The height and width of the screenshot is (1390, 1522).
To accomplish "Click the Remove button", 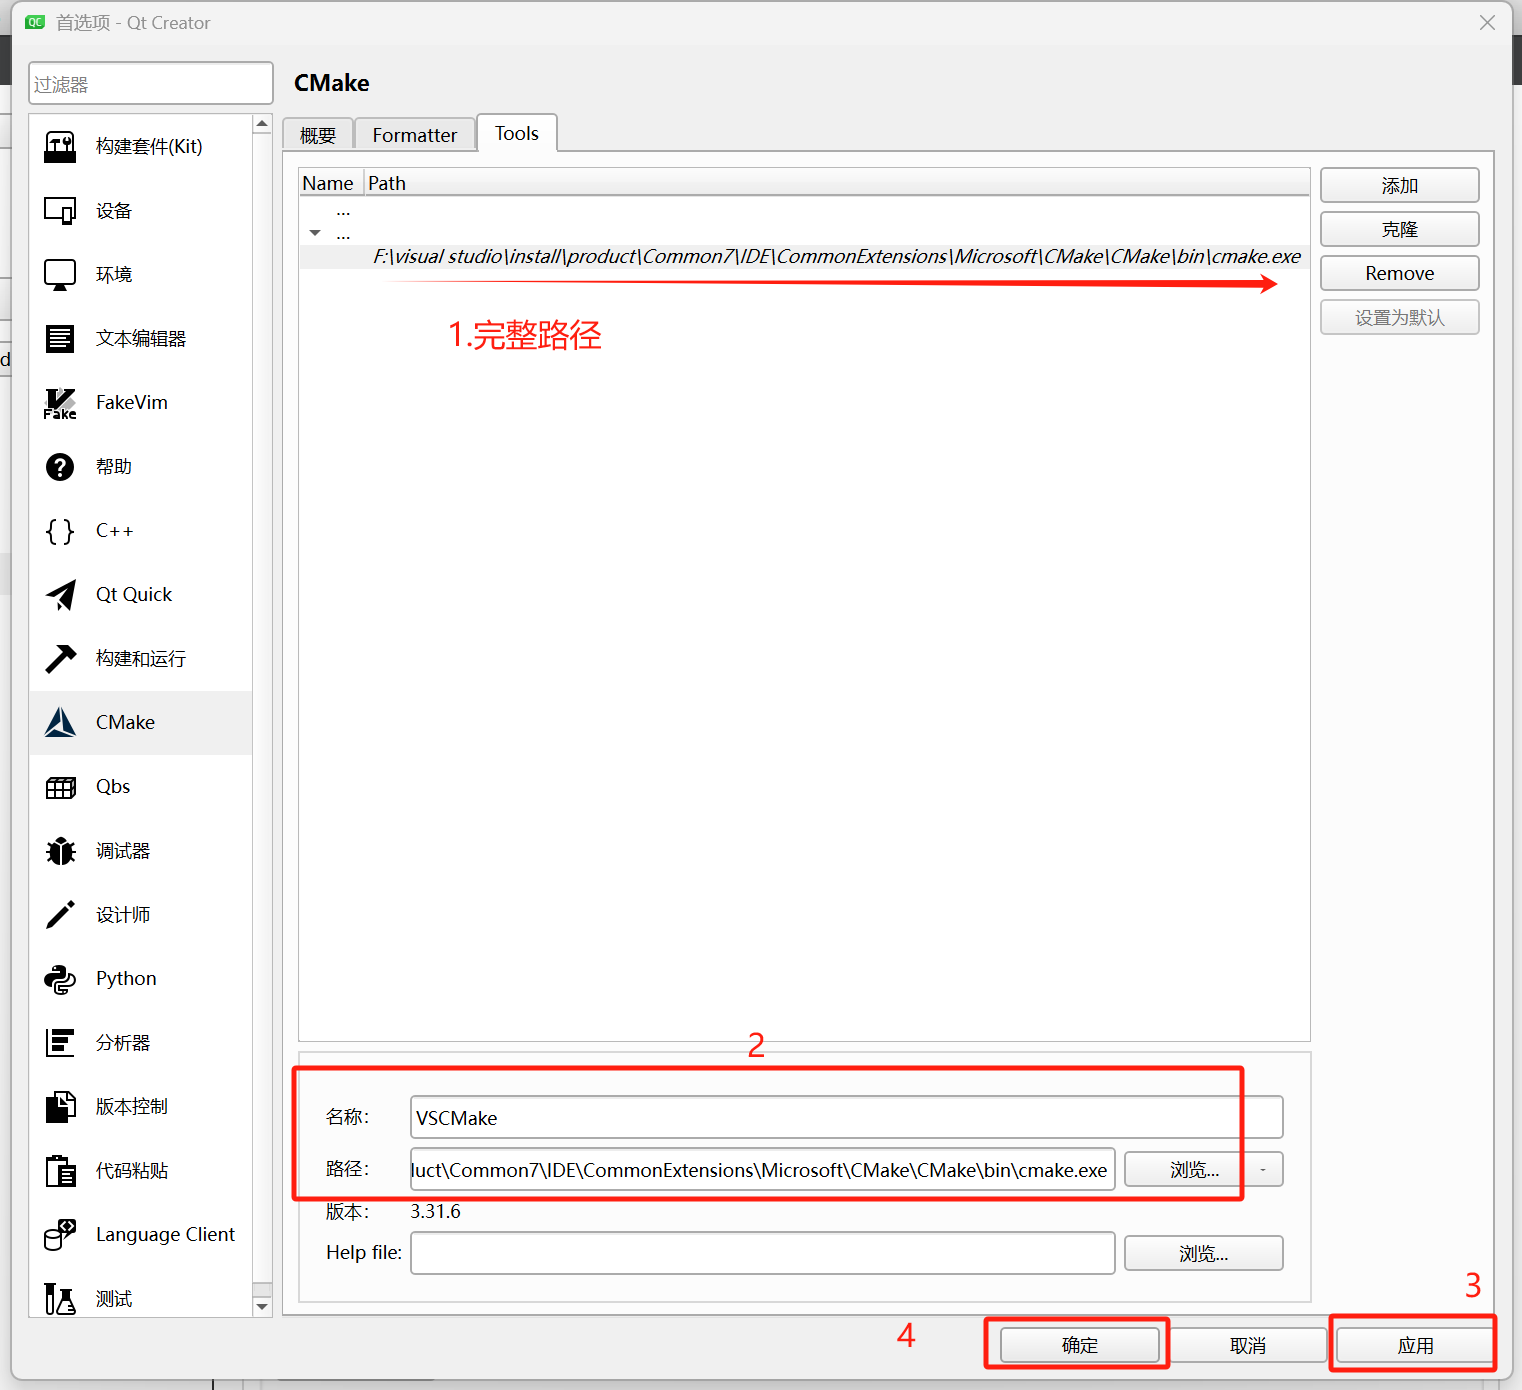I will pyautogui.click(x=1399, y=273).
